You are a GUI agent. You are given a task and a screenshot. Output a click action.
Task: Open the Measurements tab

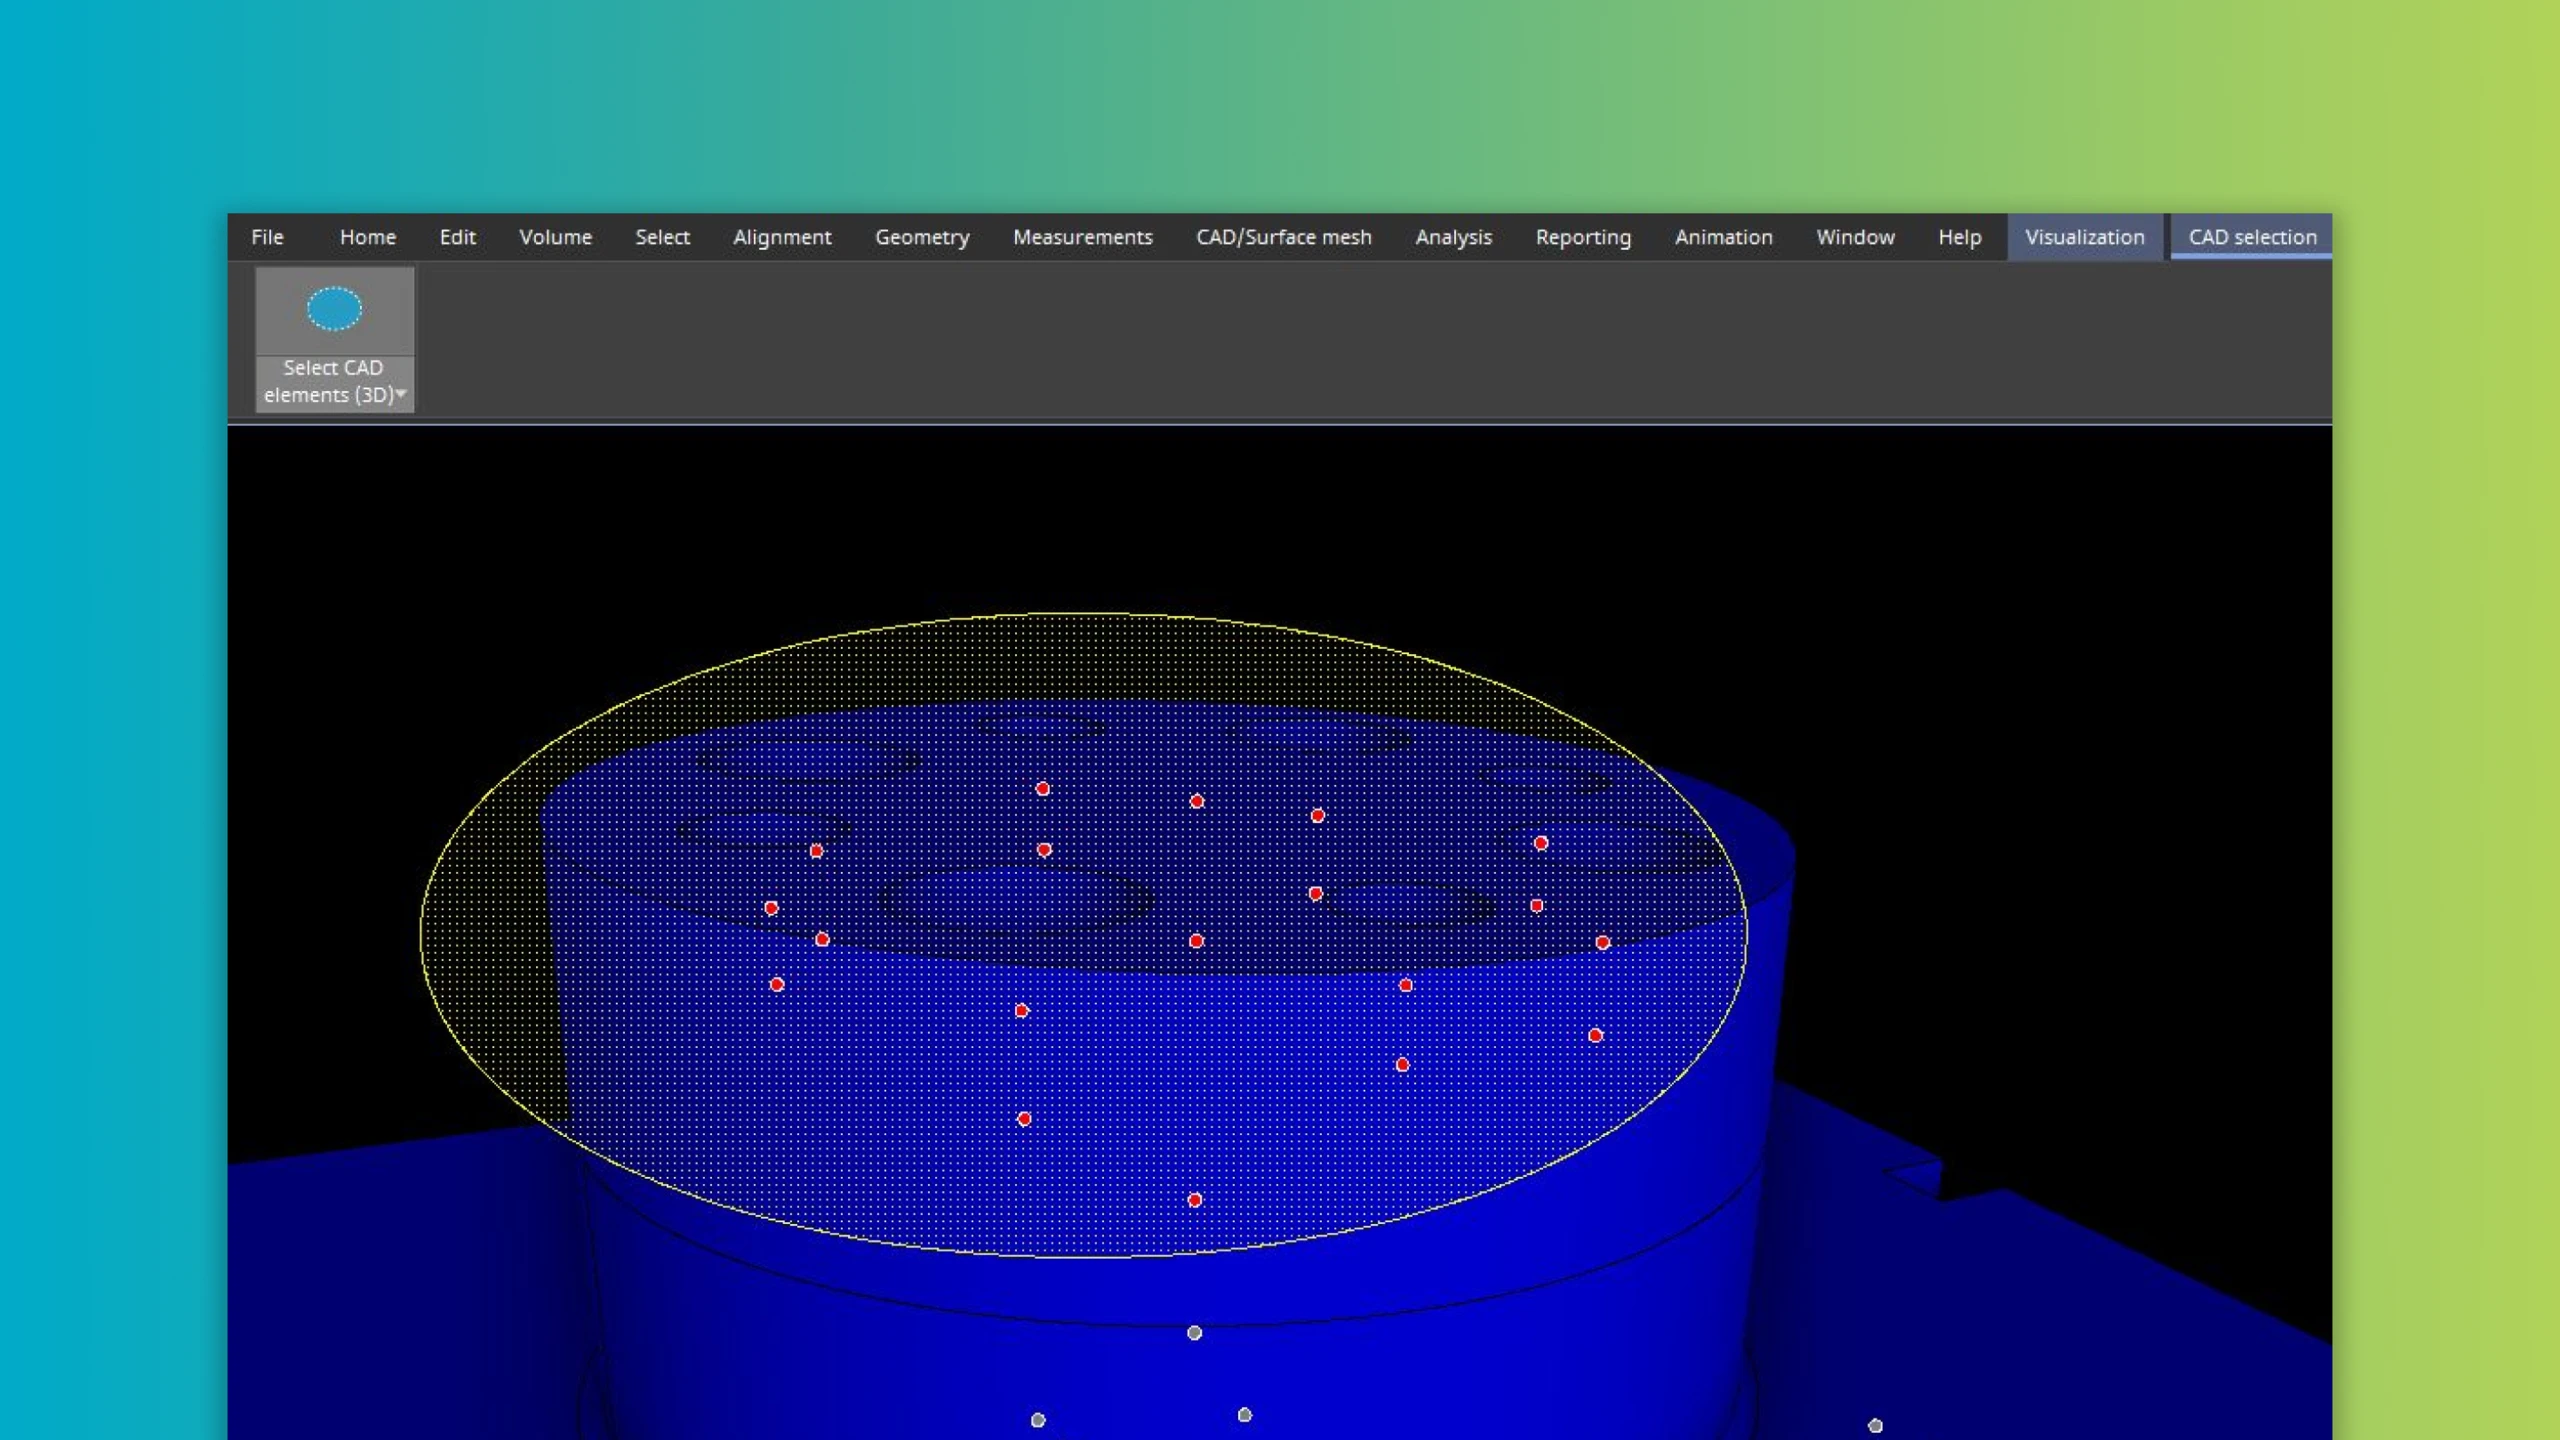pos(1083,237)
